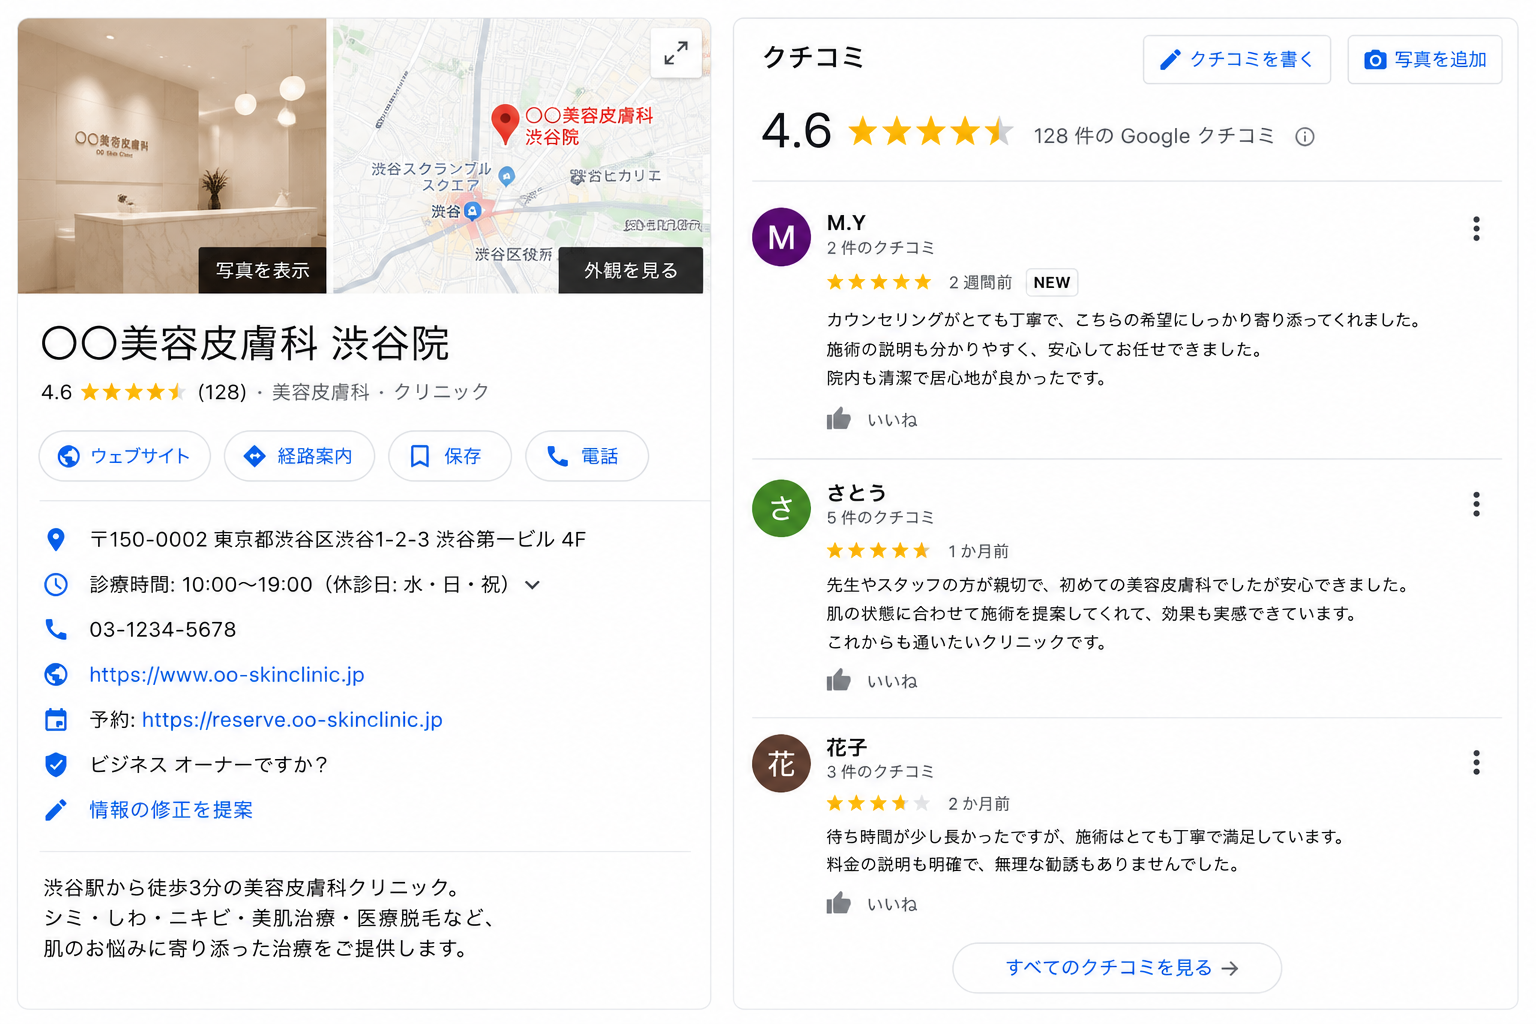Viewport: 1536px width, 1024px height.
Task: Click すべてのクチコミを見る to see all reviews
Action: [1117, 968]
